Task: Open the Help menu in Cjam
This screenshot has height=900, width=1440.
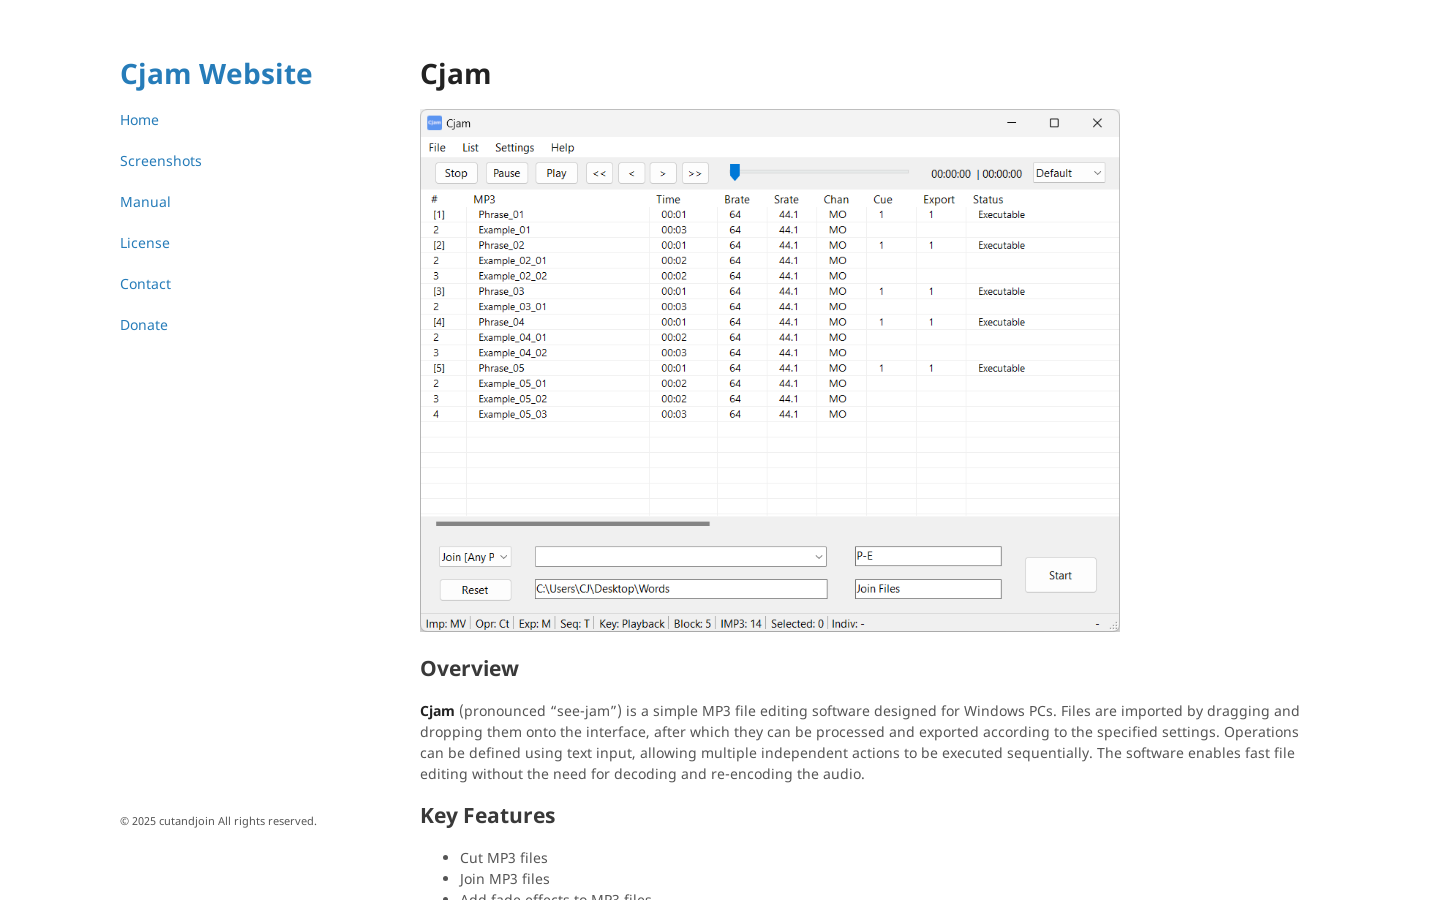Action: (562, 148)
